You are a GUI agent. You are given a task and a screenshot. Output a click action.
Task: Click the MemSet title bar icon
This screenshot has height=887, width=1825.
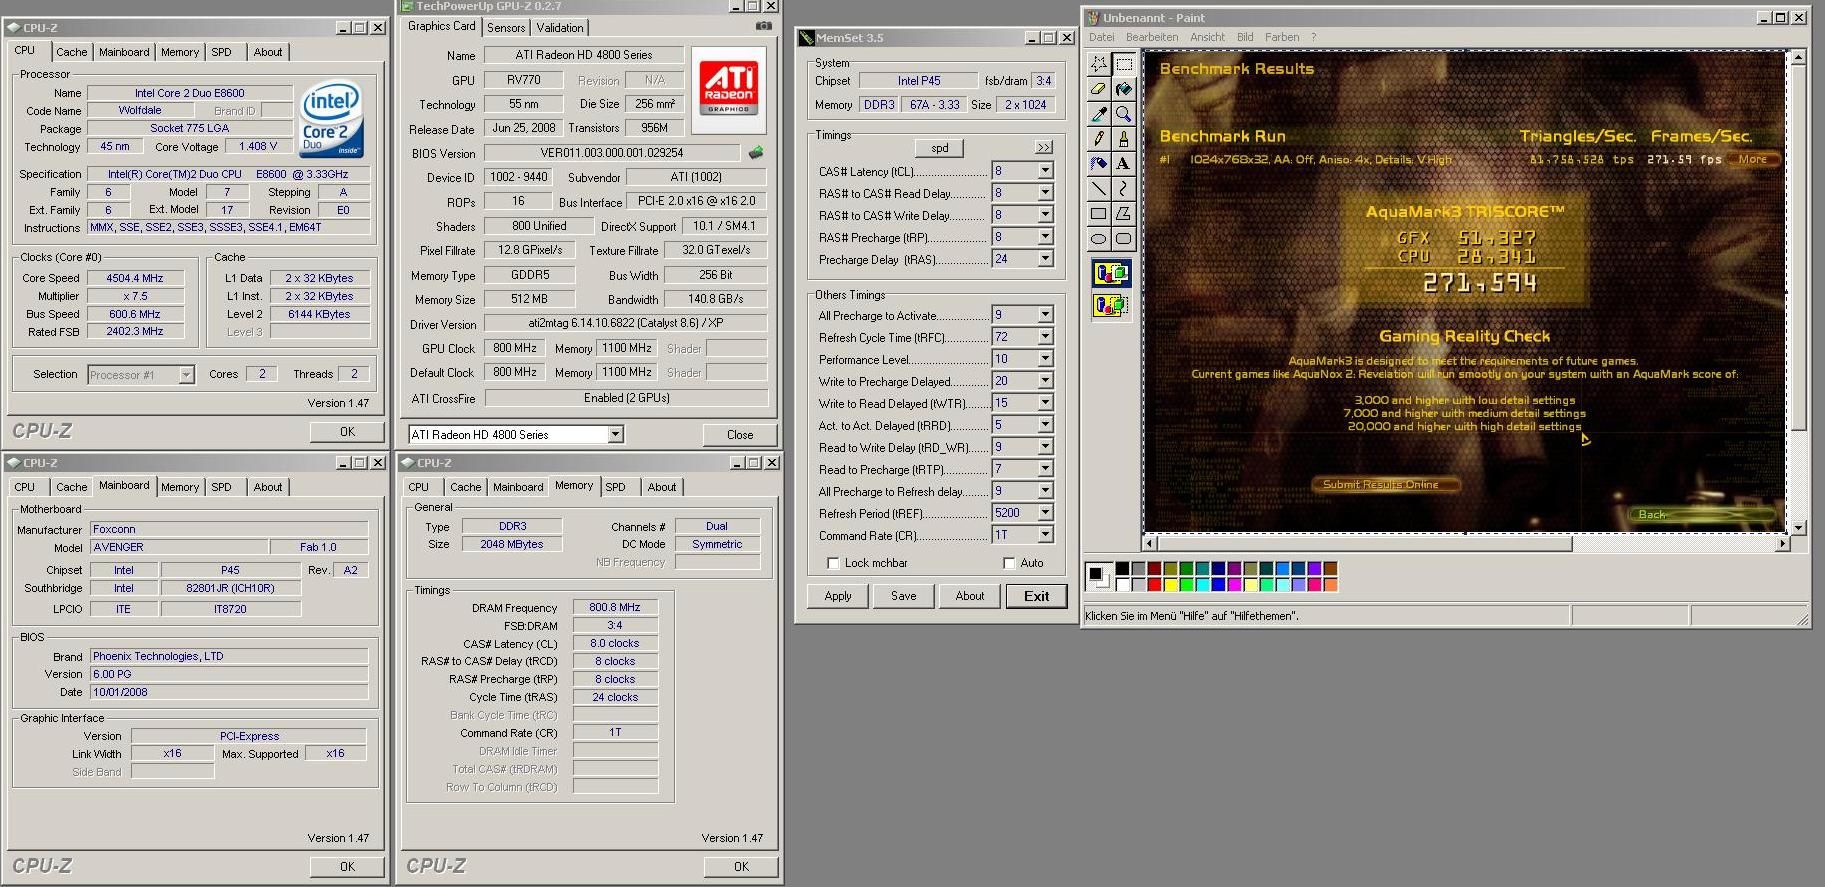point(806,38)
